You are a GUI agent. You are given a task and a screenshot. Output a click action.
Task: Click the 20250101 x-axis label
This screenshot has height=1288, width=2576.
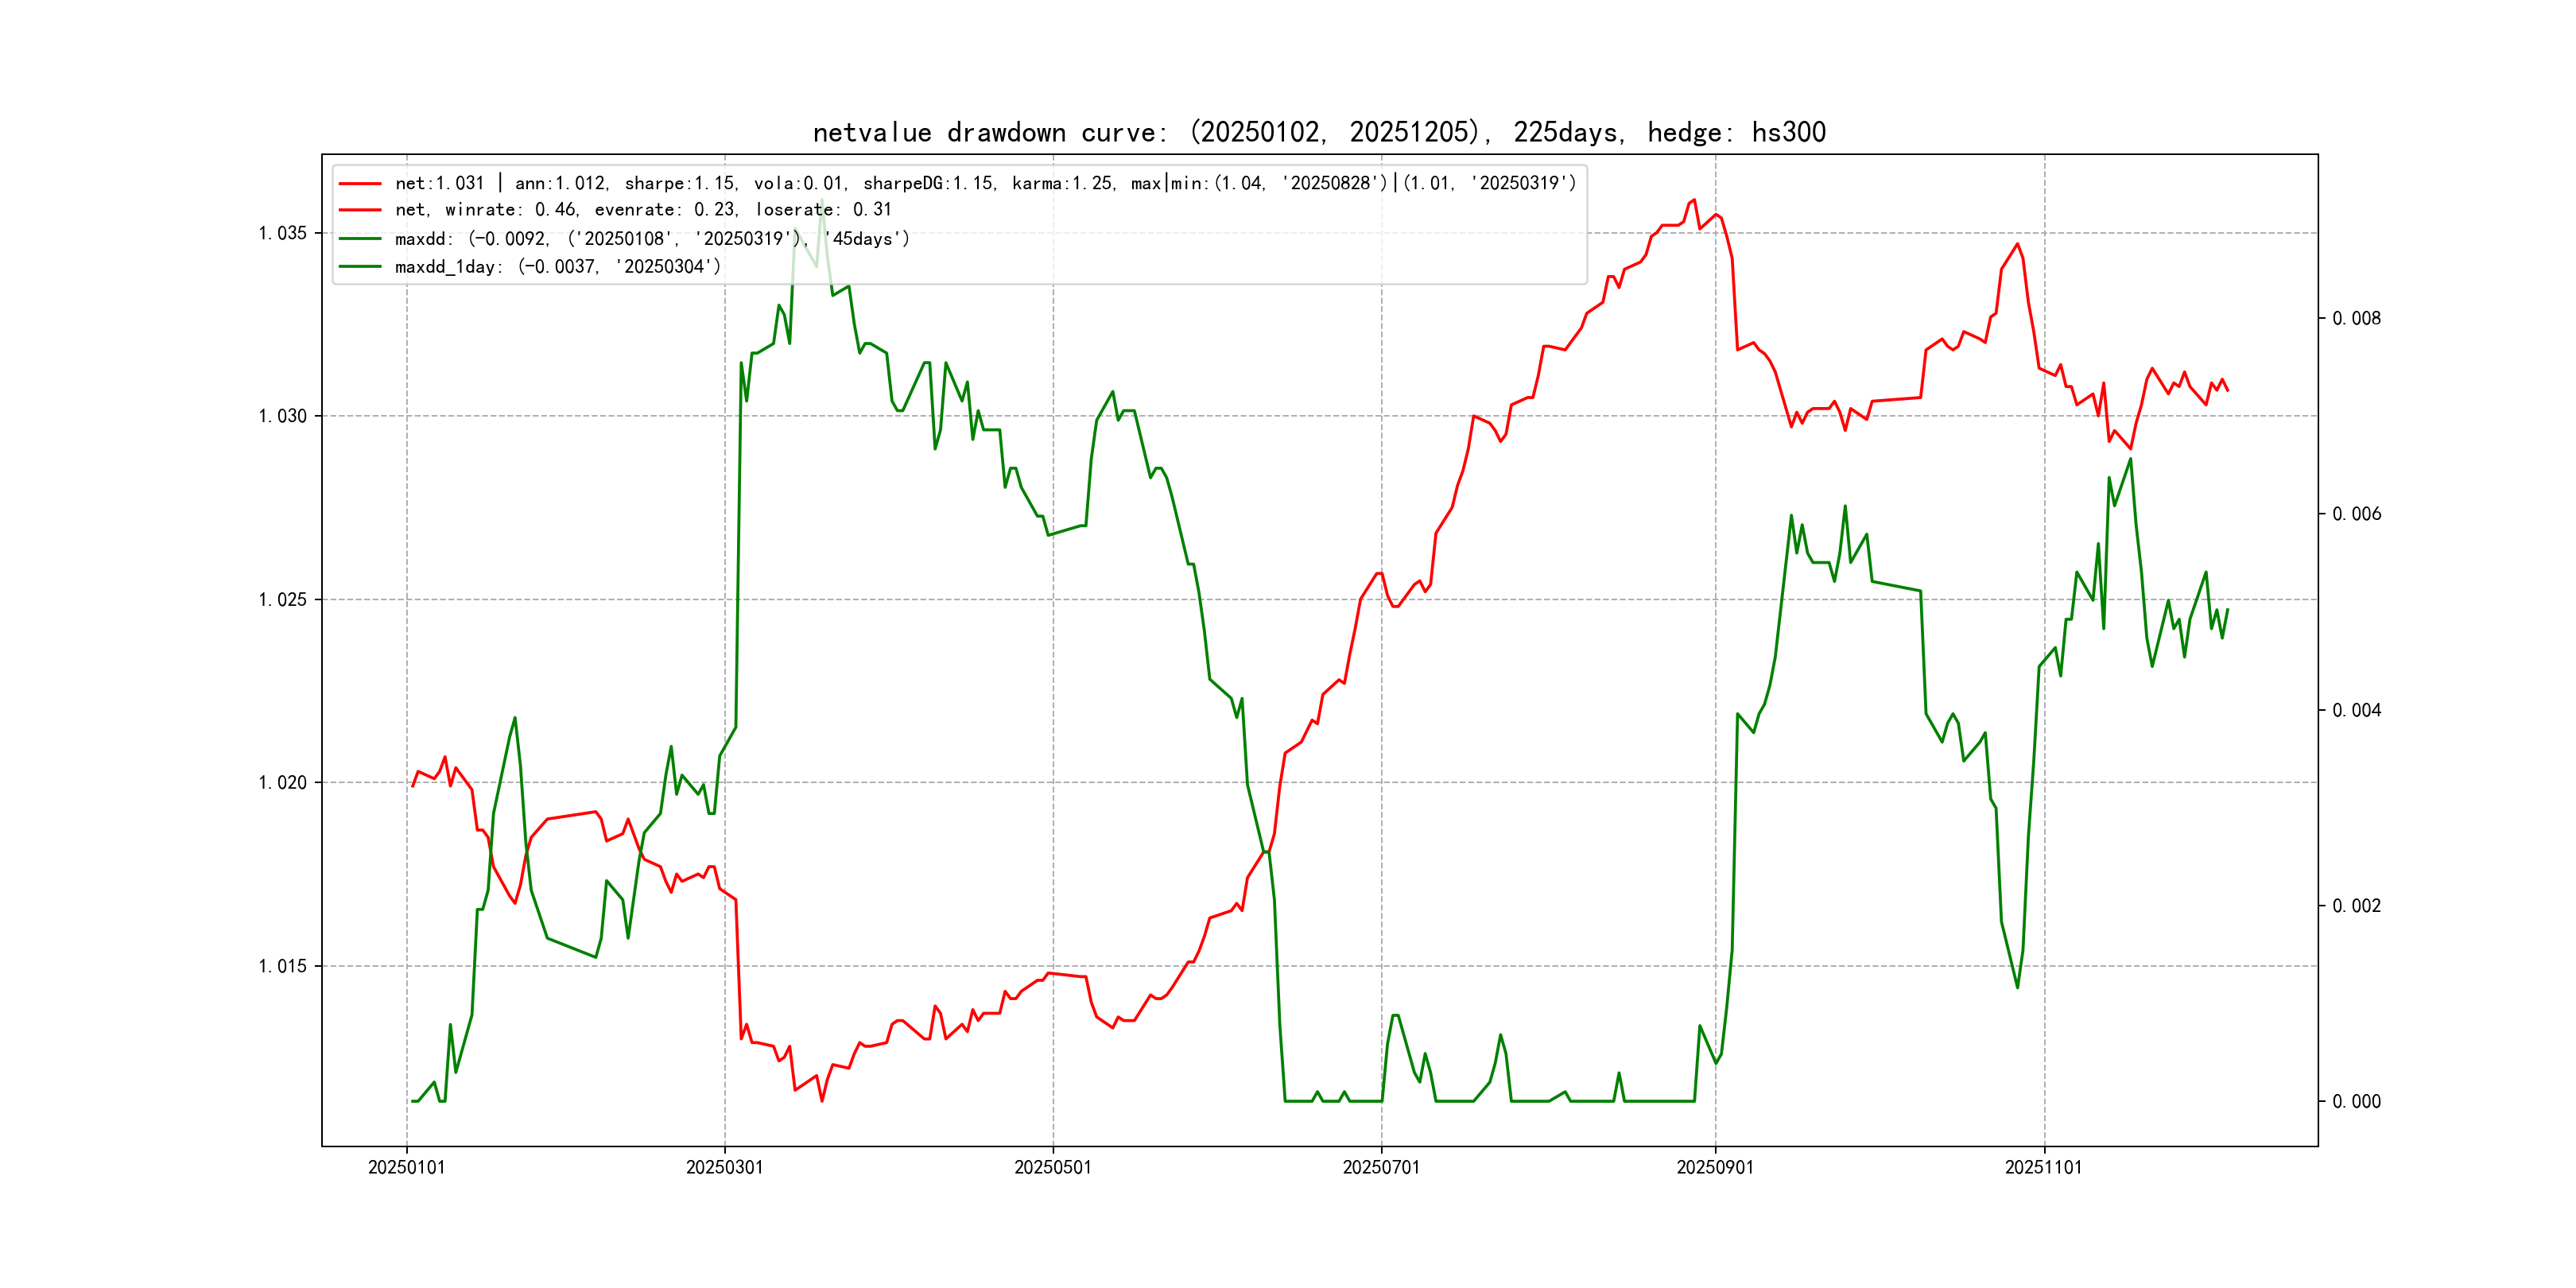click(x=406, y=1167)
